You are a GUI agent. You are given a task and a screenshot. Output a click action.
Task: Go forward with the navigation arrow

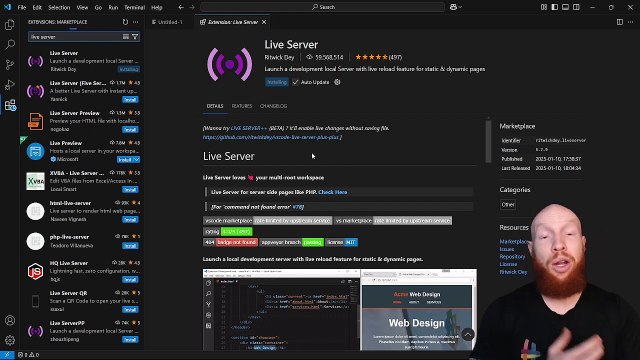pos(192,7)
